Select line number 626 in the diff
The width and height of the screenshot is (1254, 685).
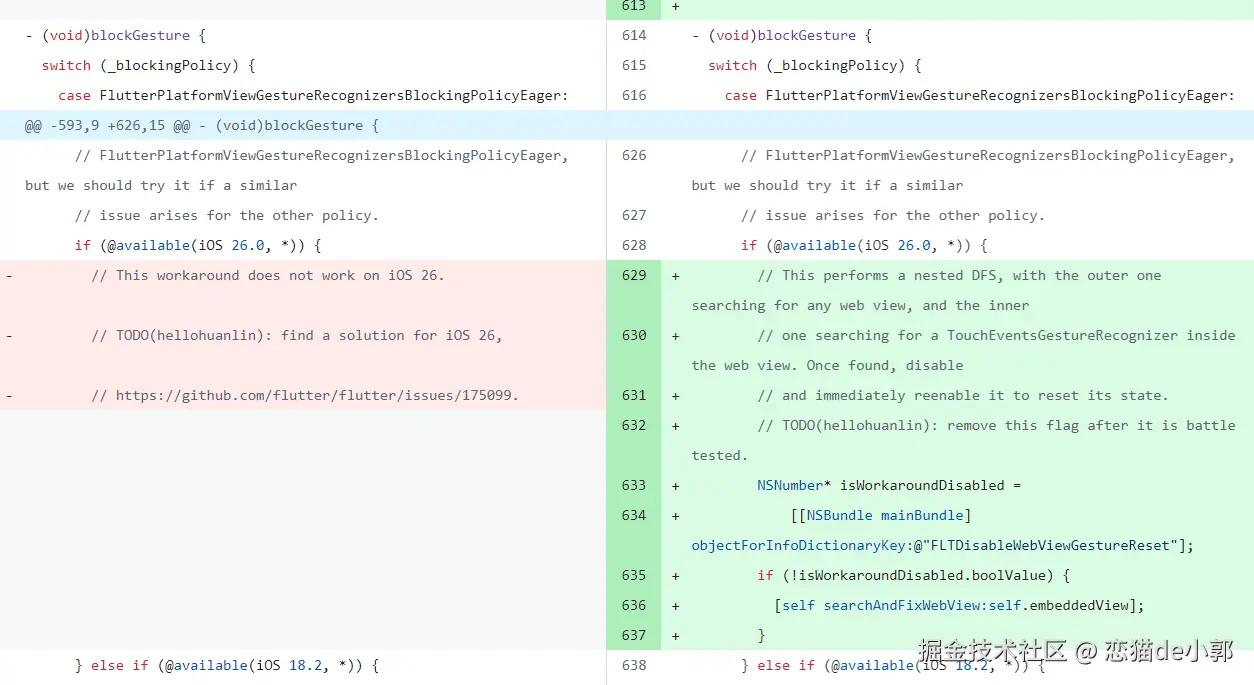634,155
